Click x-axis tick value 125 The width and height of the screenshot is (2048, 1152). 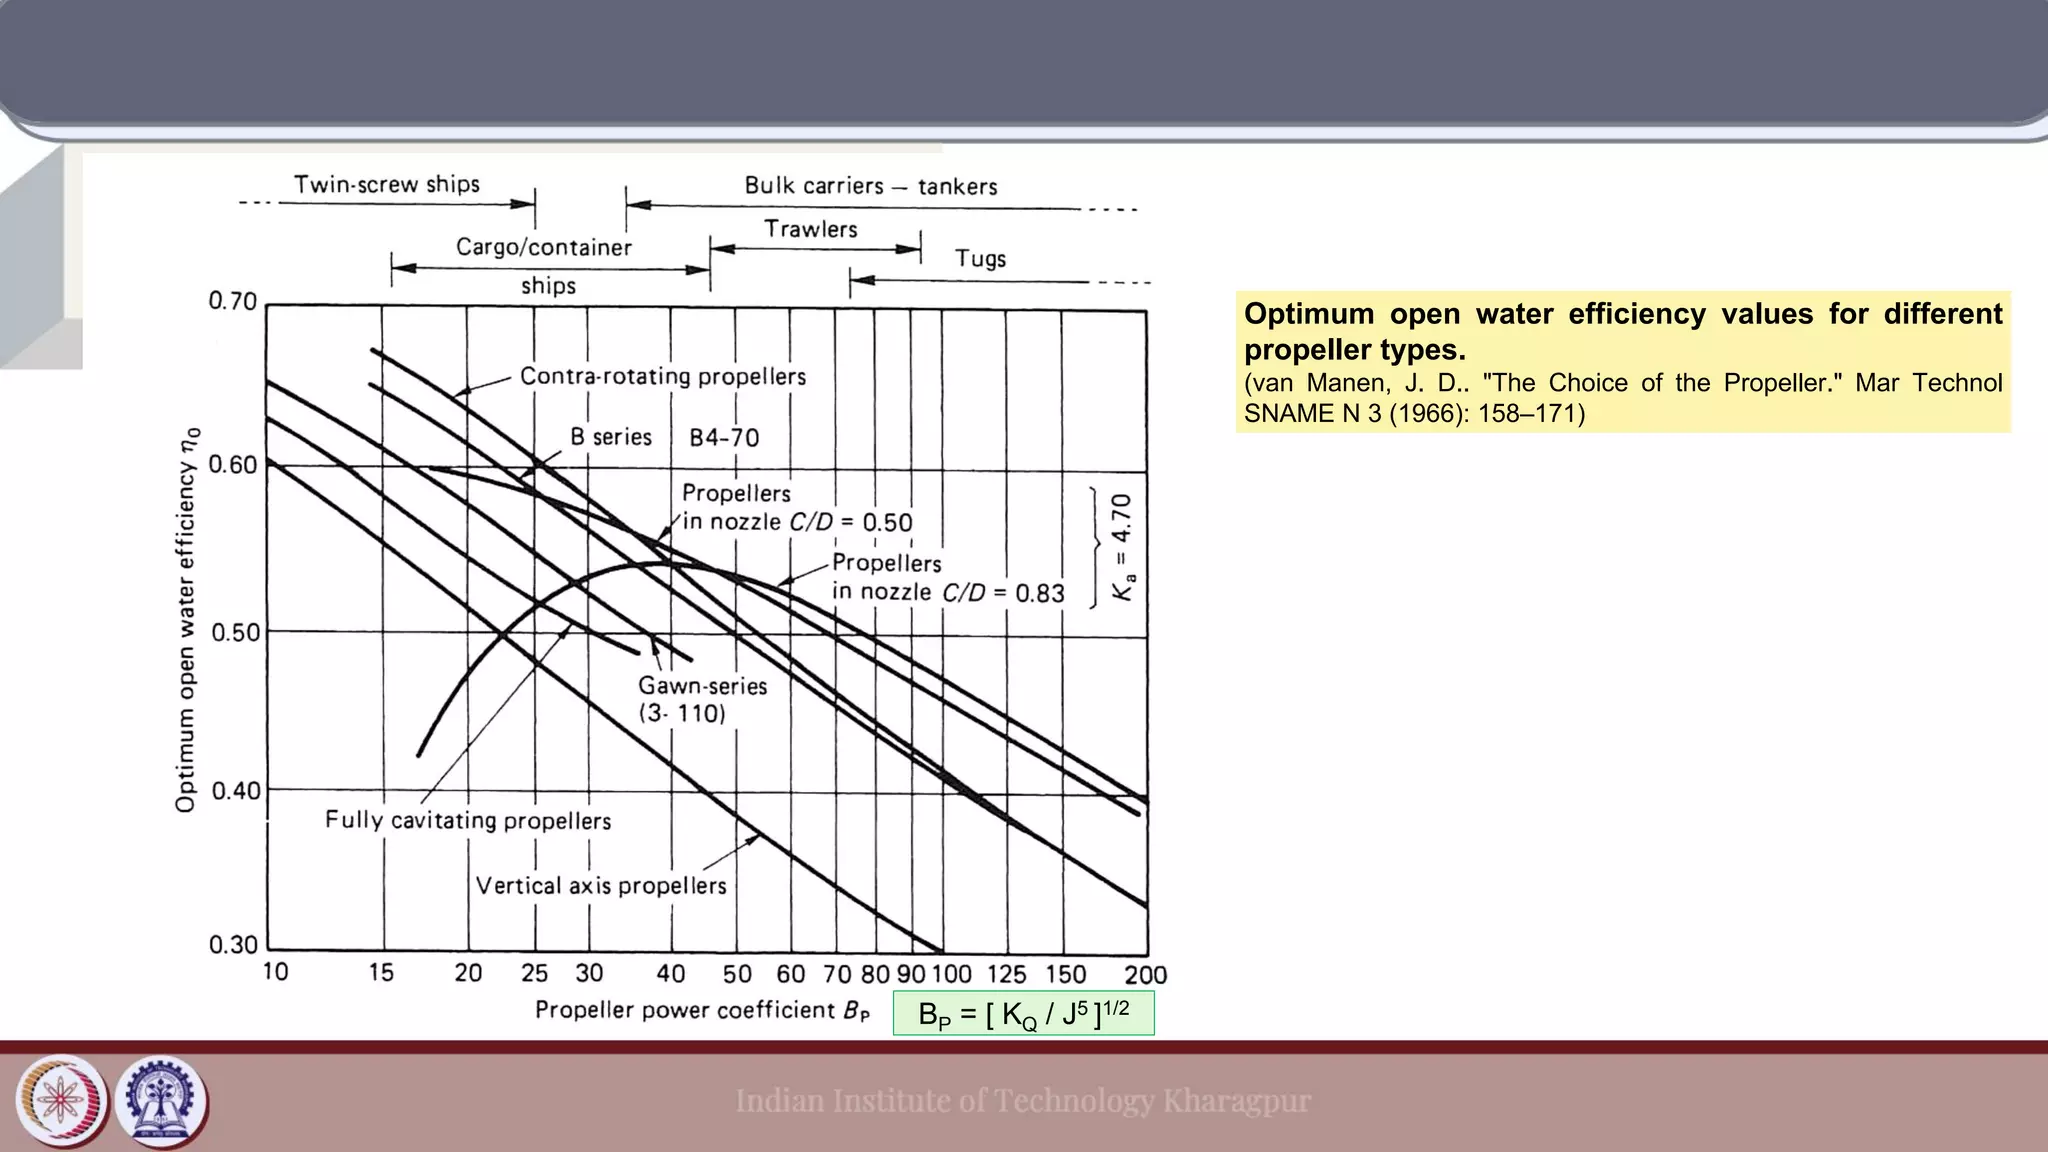click(x=1007, y=974)
